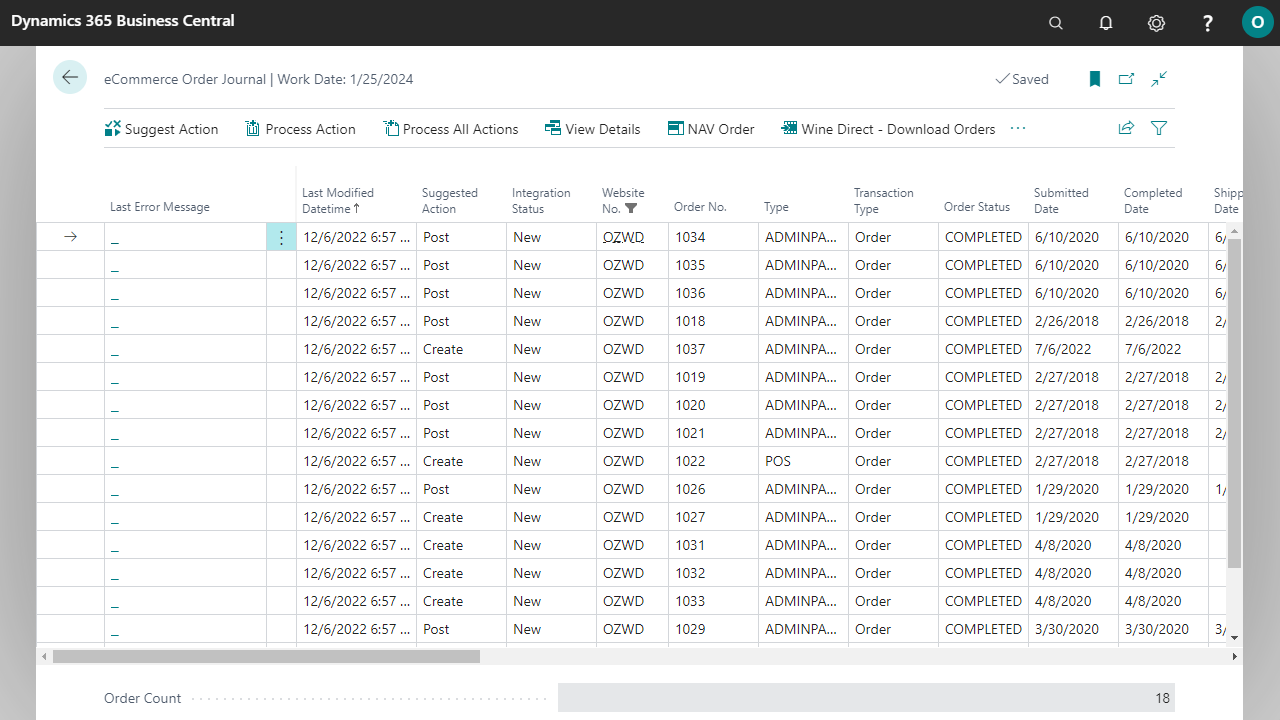Open this page in a new window
1280x720 pixels.
pyautogui.click(x=1127, y=79)
